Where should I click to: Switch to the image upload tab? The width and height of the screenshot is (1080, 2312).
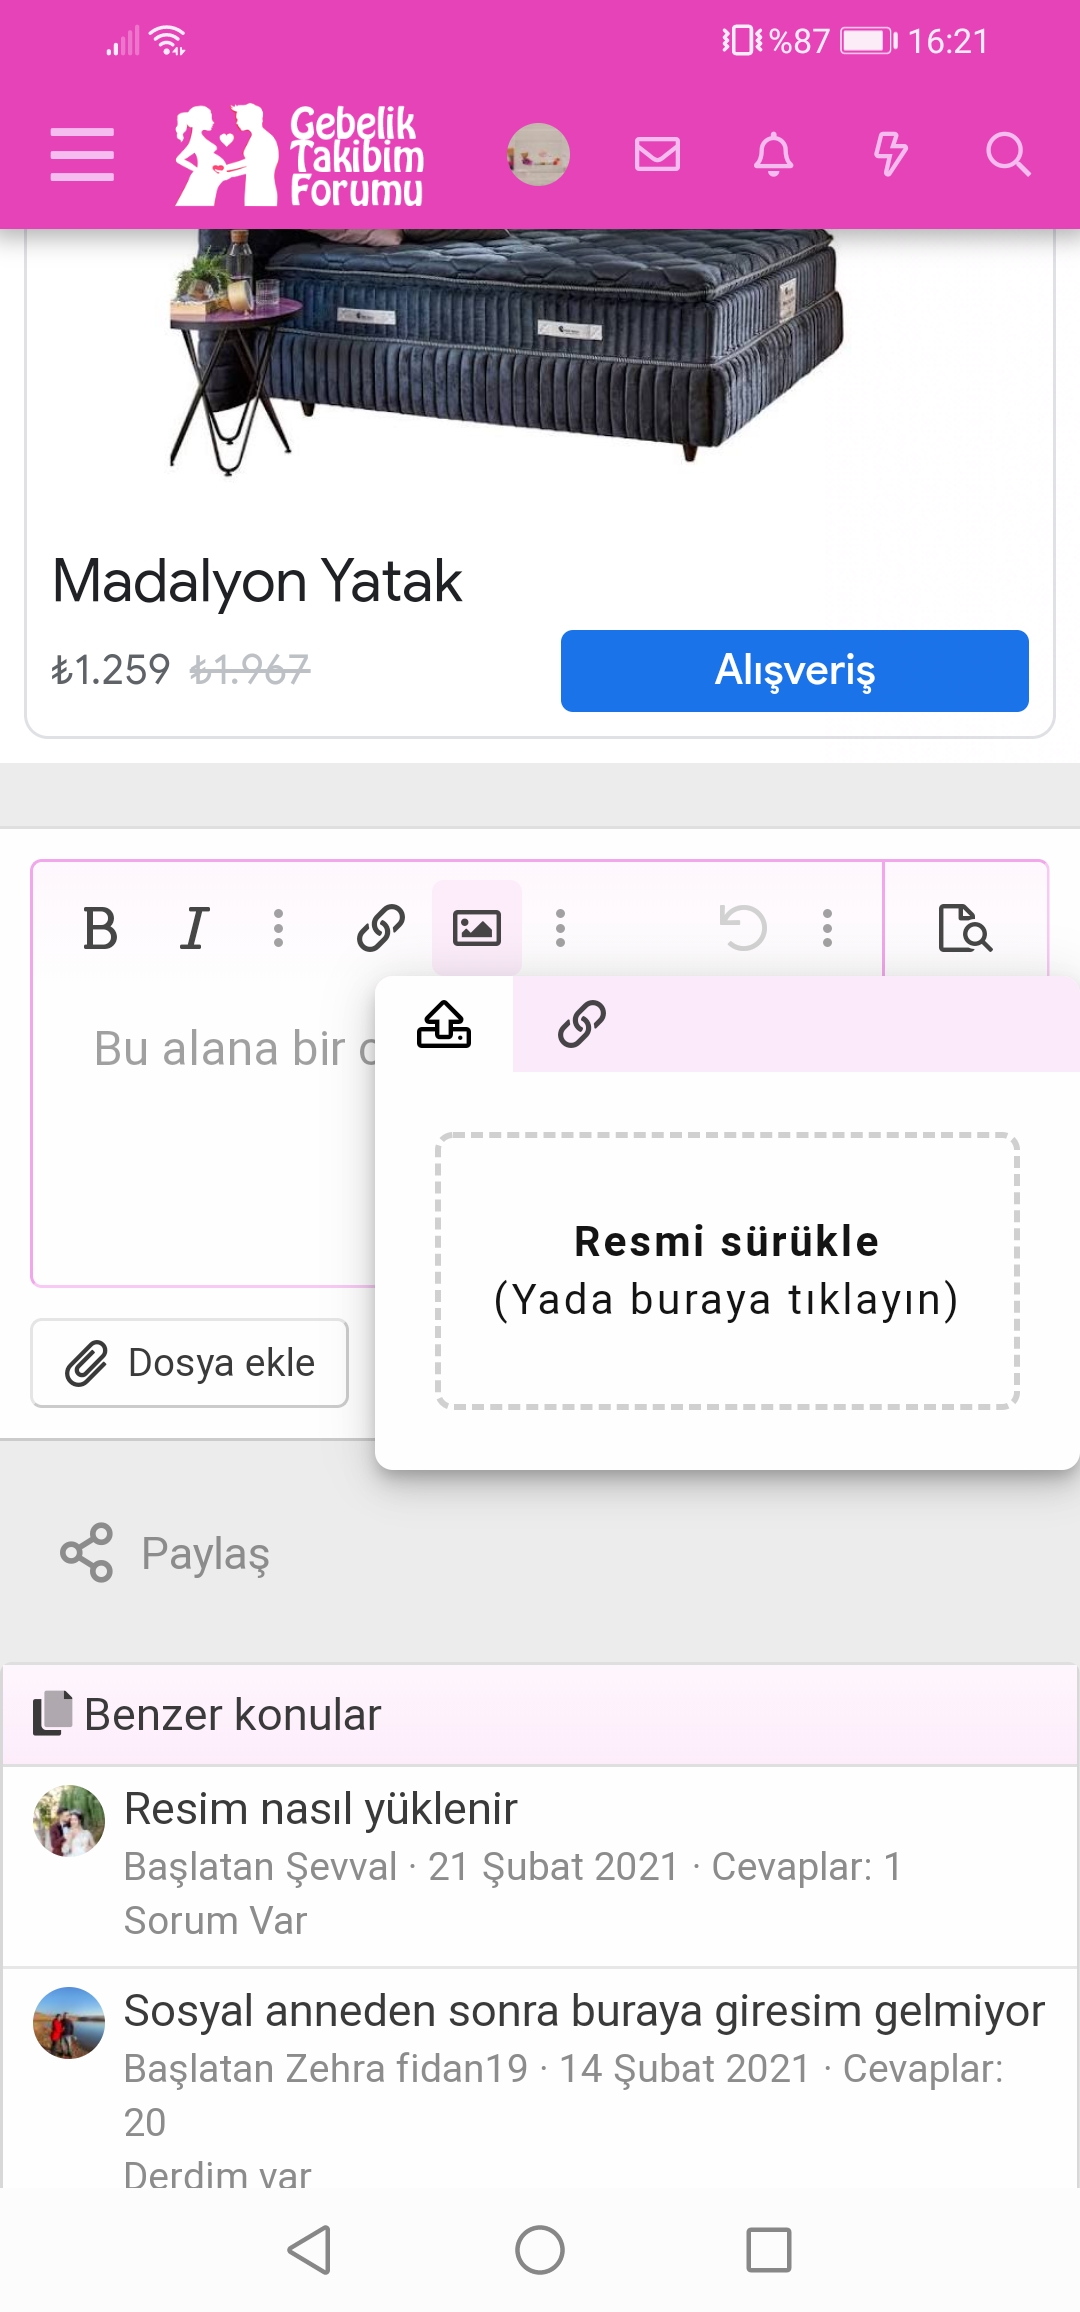442,1024
